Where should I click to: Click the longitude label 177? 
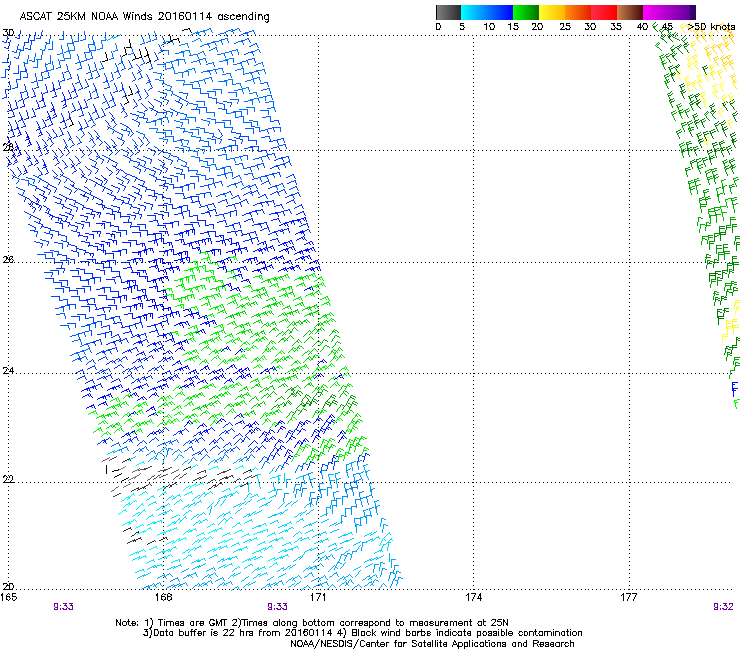click(x=629, y=597)
